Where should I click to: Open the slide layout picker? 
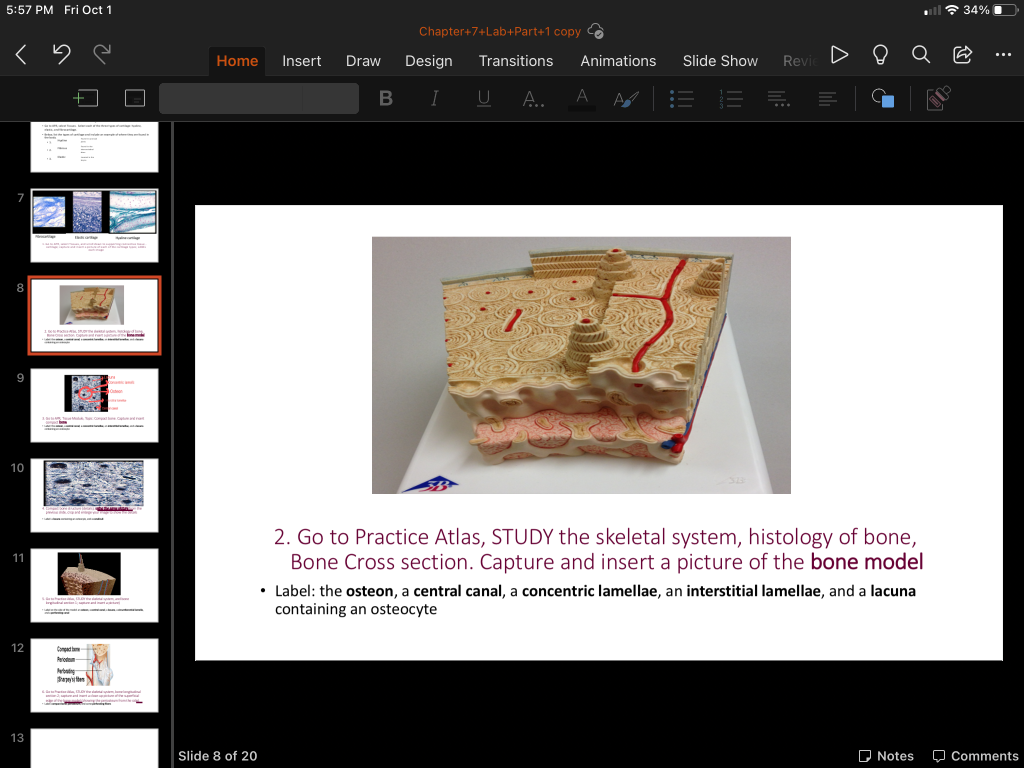[x=135, y=98]
